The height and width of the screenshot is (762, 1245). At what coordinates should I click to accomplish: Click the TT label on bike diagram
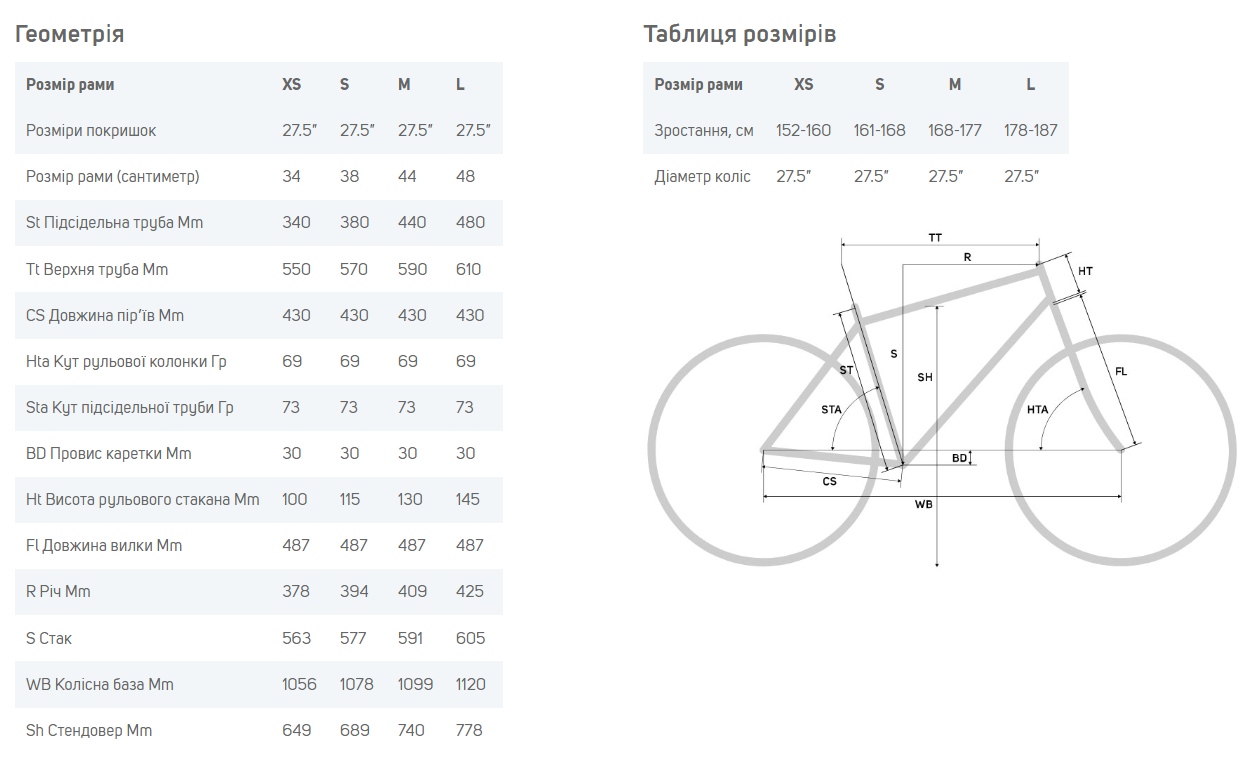click(935, 238)
